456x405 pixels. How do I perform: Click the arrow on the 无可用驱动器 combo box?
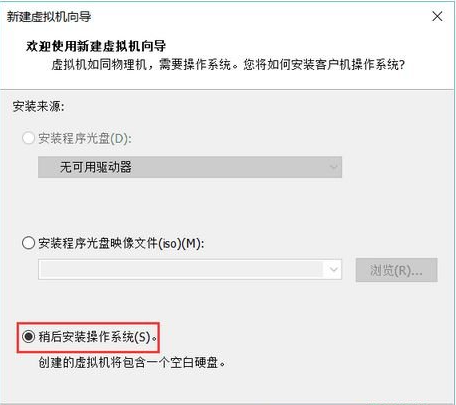[333, 167]
